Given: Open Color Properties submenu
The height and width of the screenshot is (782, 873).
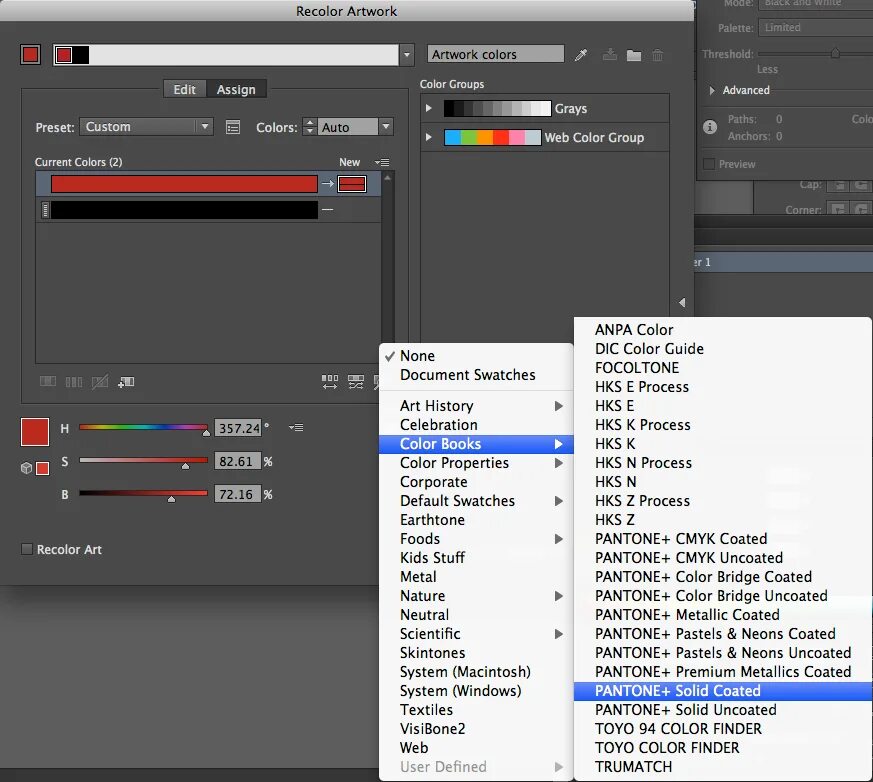Looking at the screenshot, I should 476,463.
